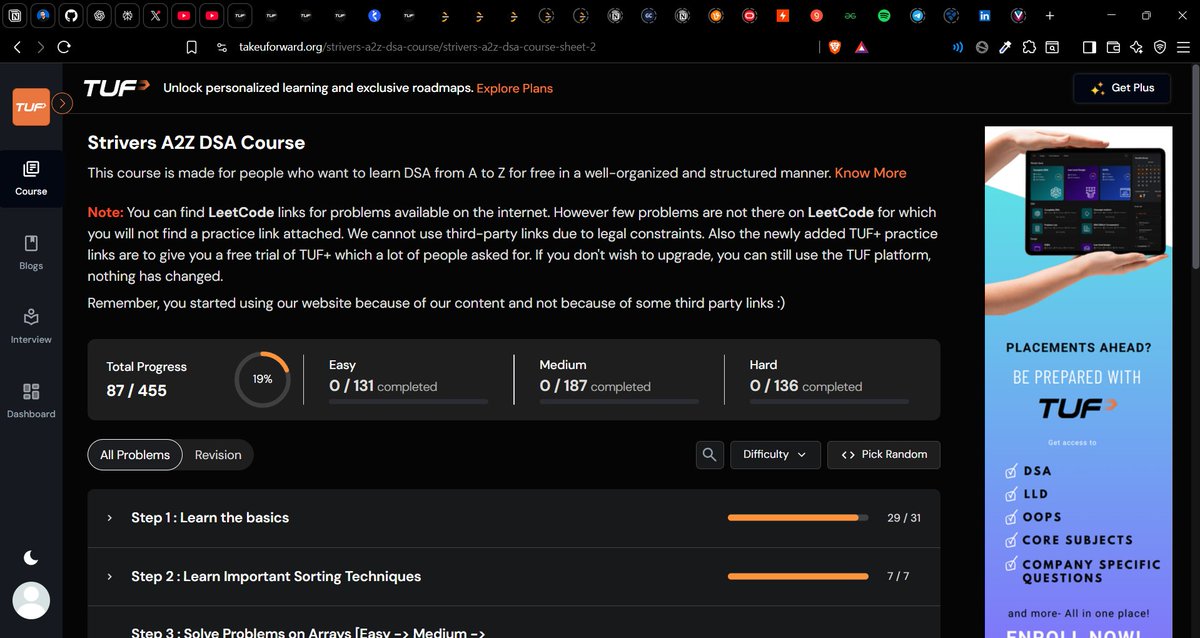Open Brave Shields lion icon
Screen dimensions: 1200x638
coord(836,47)
